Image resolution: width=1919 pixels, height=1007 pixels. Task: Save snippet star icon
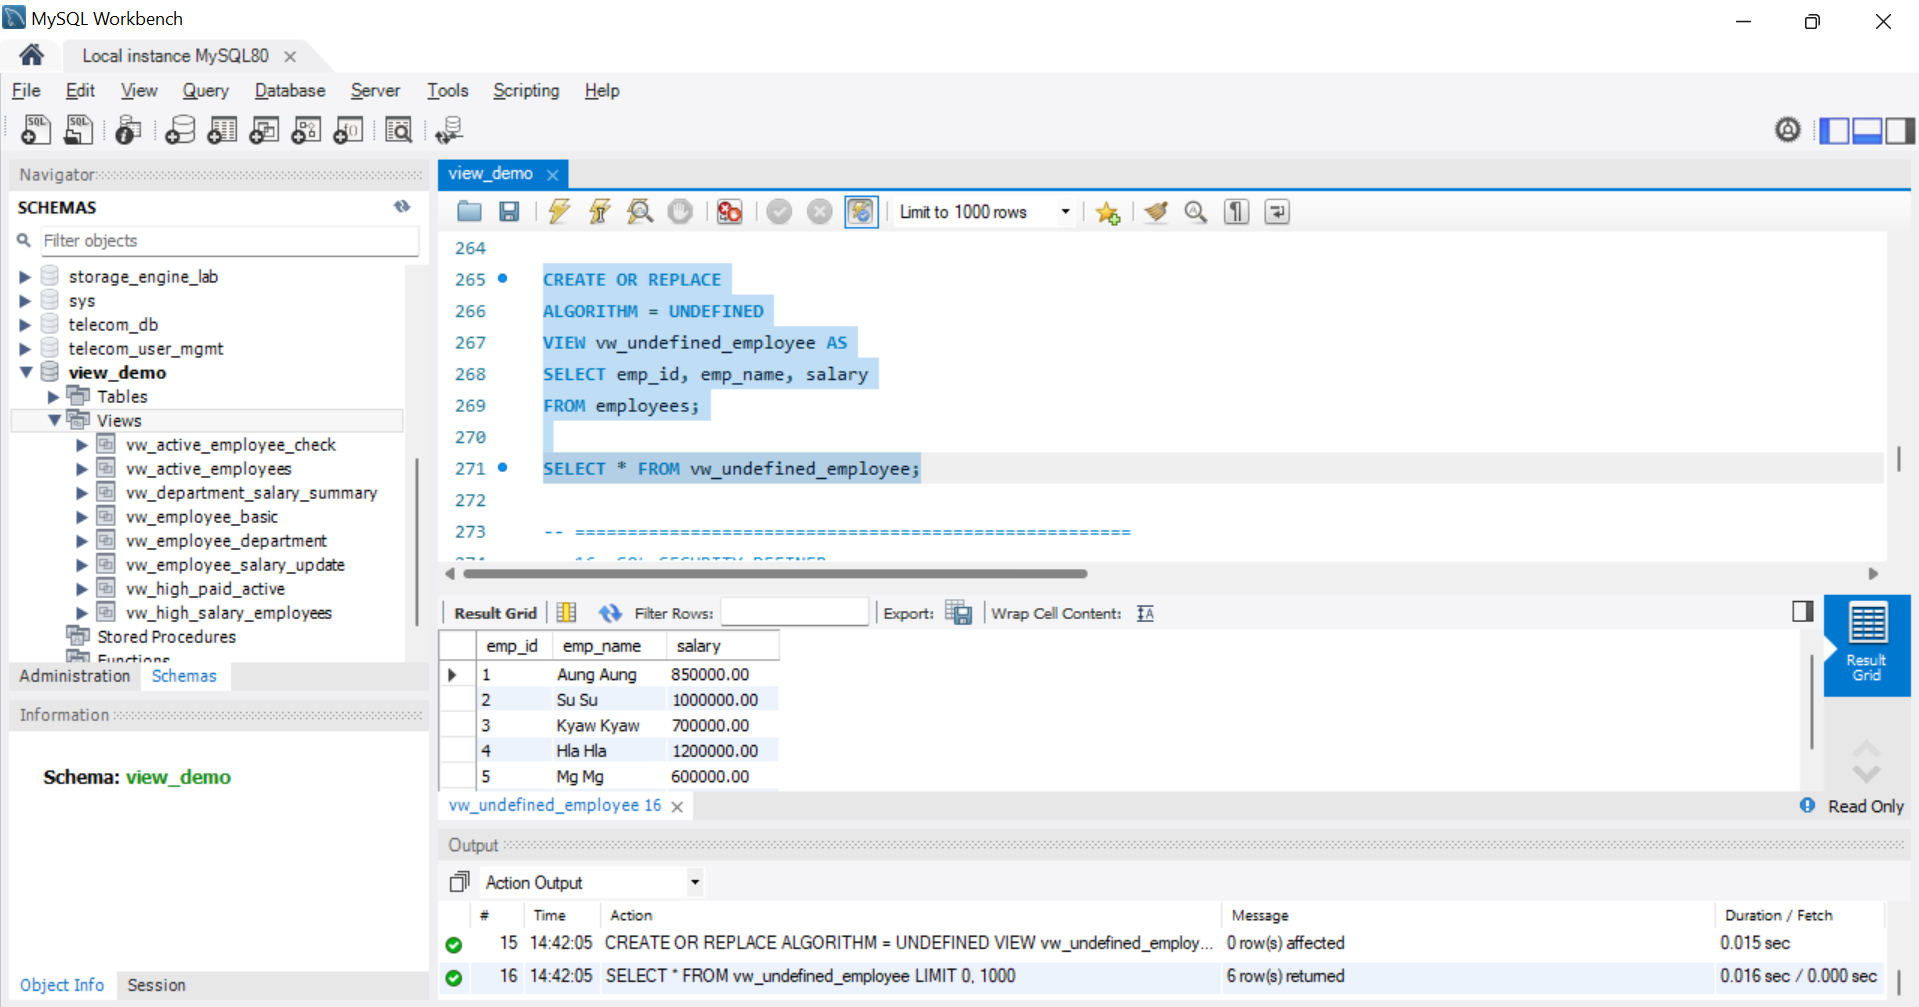[x=1107, y=212]
